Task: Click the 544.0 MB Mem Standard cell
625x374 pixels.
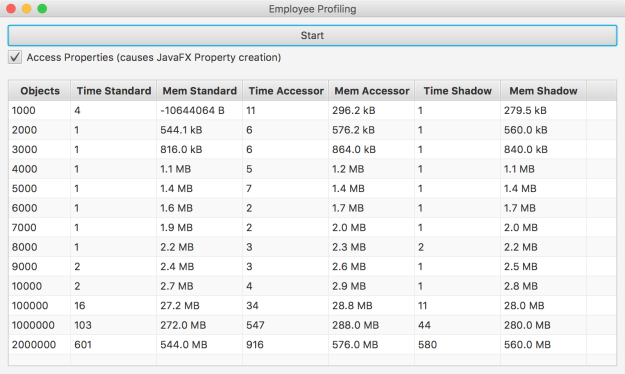Action: (199, 345)
